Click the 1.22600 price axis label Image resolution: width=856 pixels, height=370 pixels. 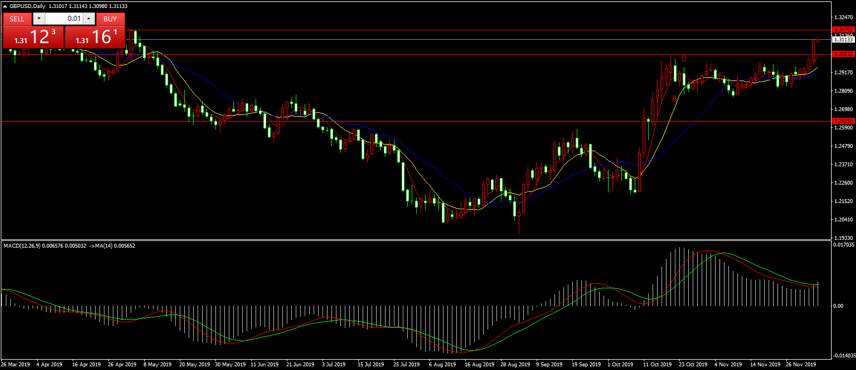coord(843,182)
